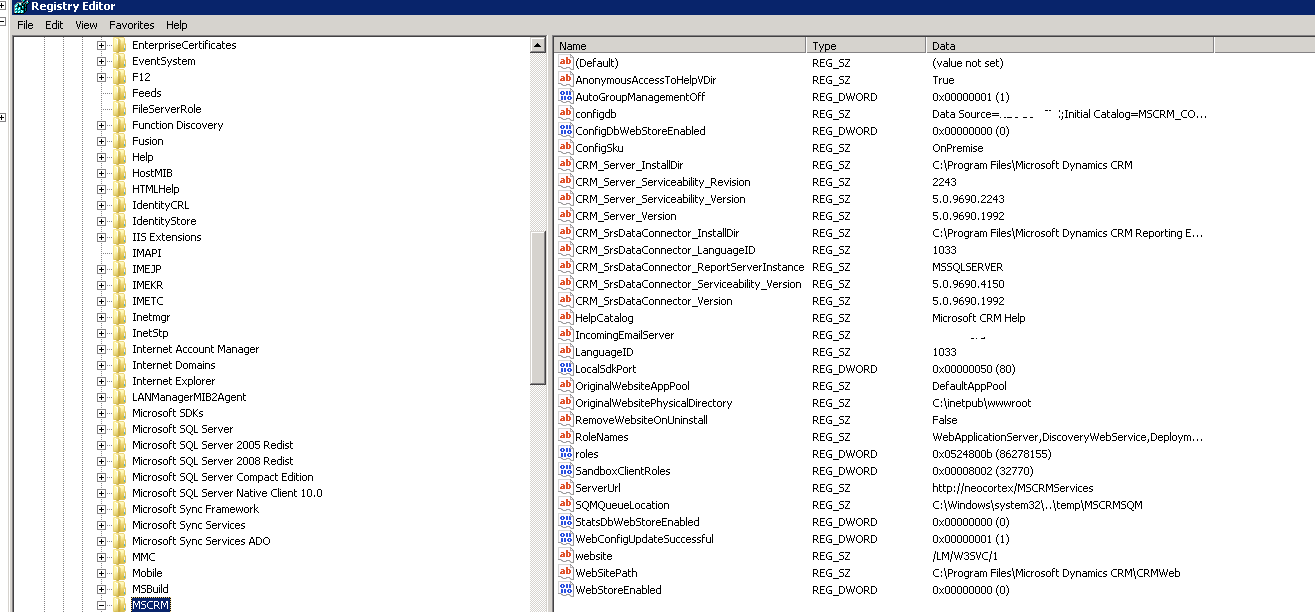Open the Favorites menu

click(132, 25)
